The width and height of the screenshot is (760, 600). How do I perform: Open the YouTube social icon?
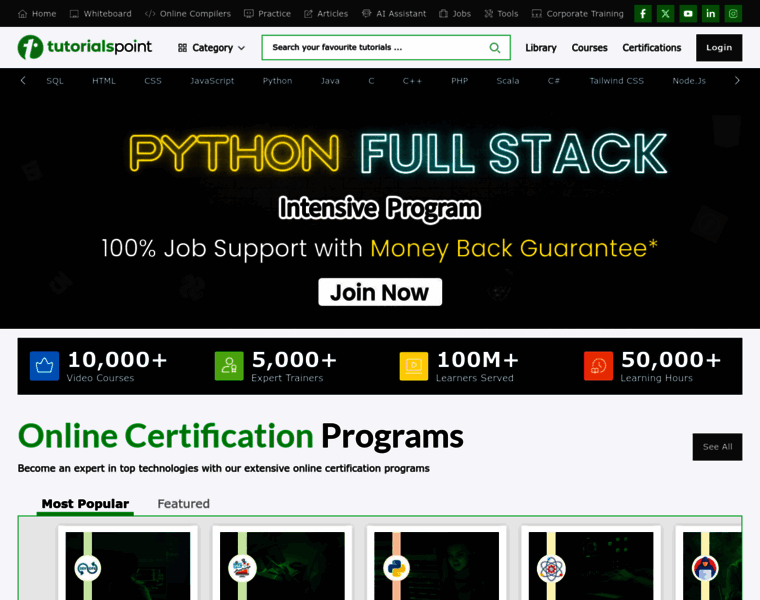click(688, 14)
